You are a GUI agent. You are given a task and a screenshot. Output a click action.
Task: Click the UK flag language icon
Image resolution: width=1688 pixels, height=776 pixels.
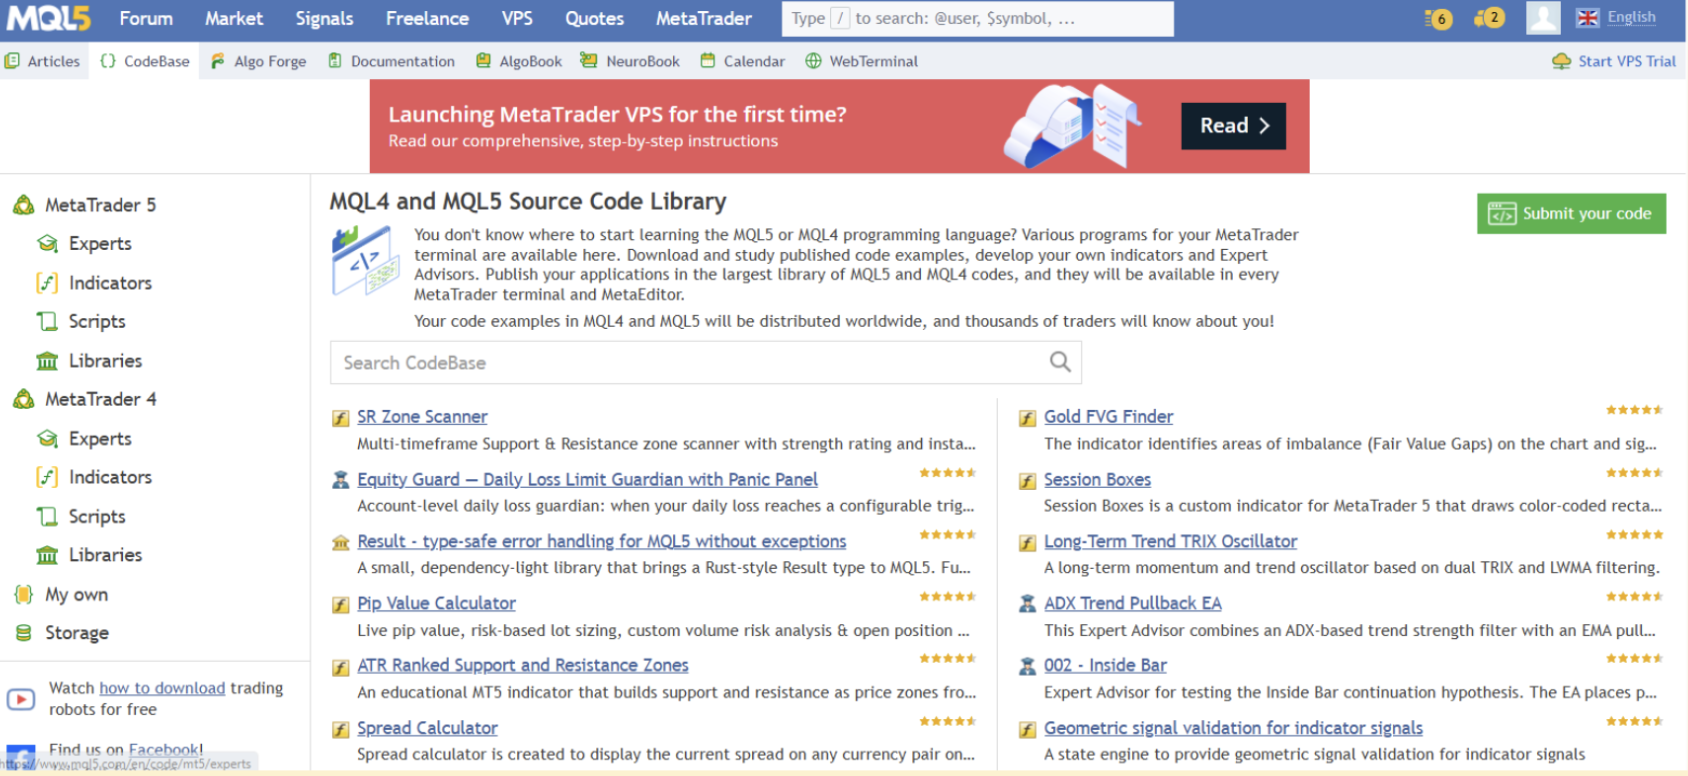coord(1587,18)
